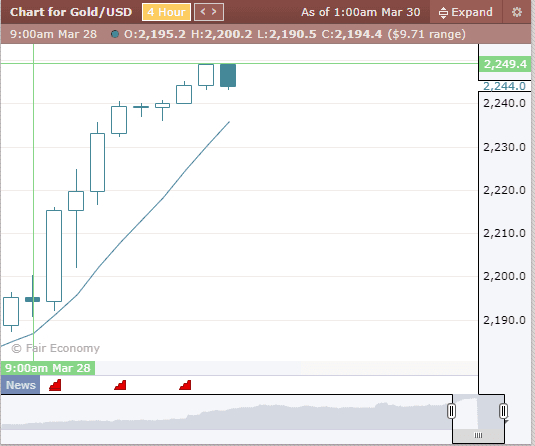535x446 pixels.
Task: Click the third red news impact icon
Action: [185, 385]
